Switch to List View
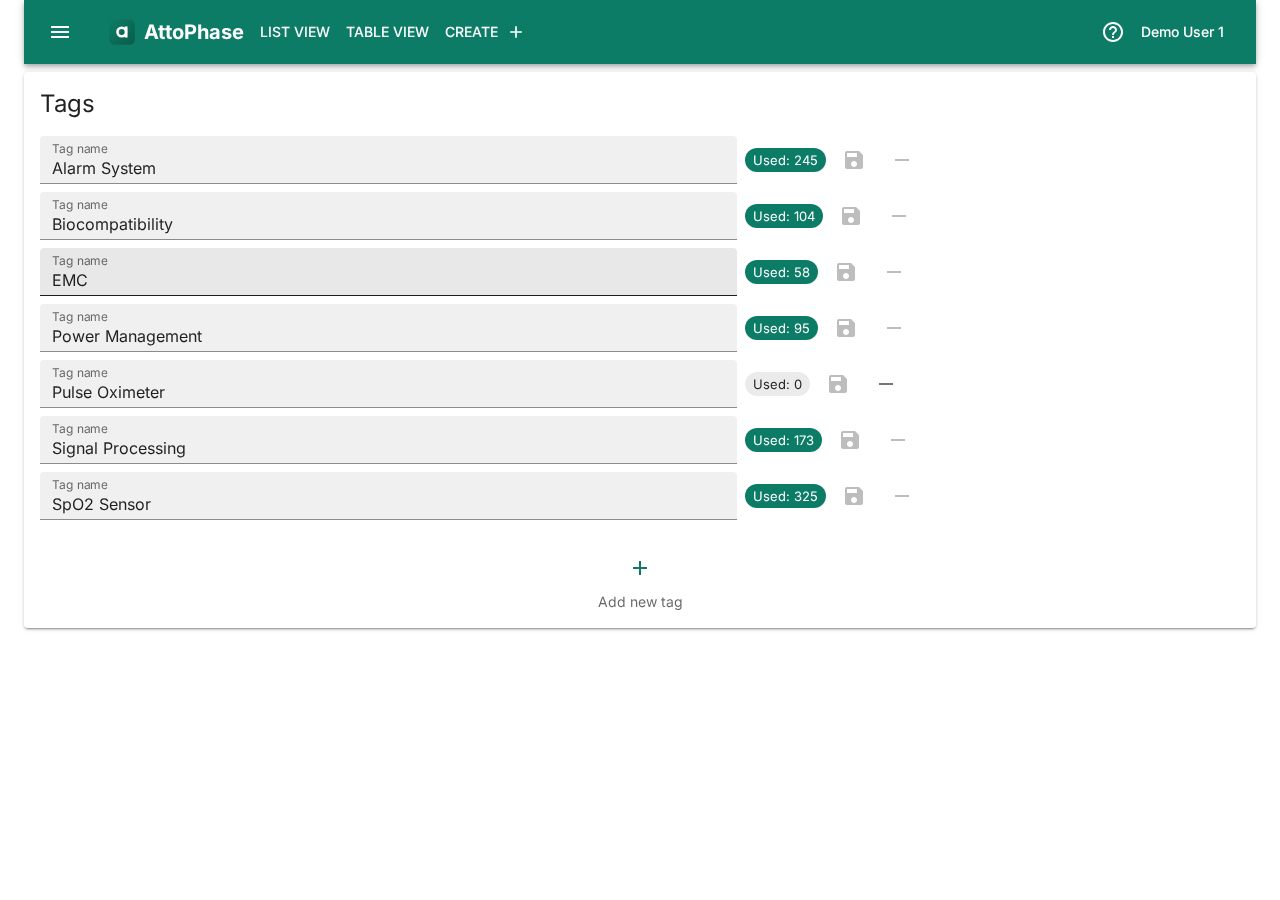1280x900 pixels. (x=294, y=31)
